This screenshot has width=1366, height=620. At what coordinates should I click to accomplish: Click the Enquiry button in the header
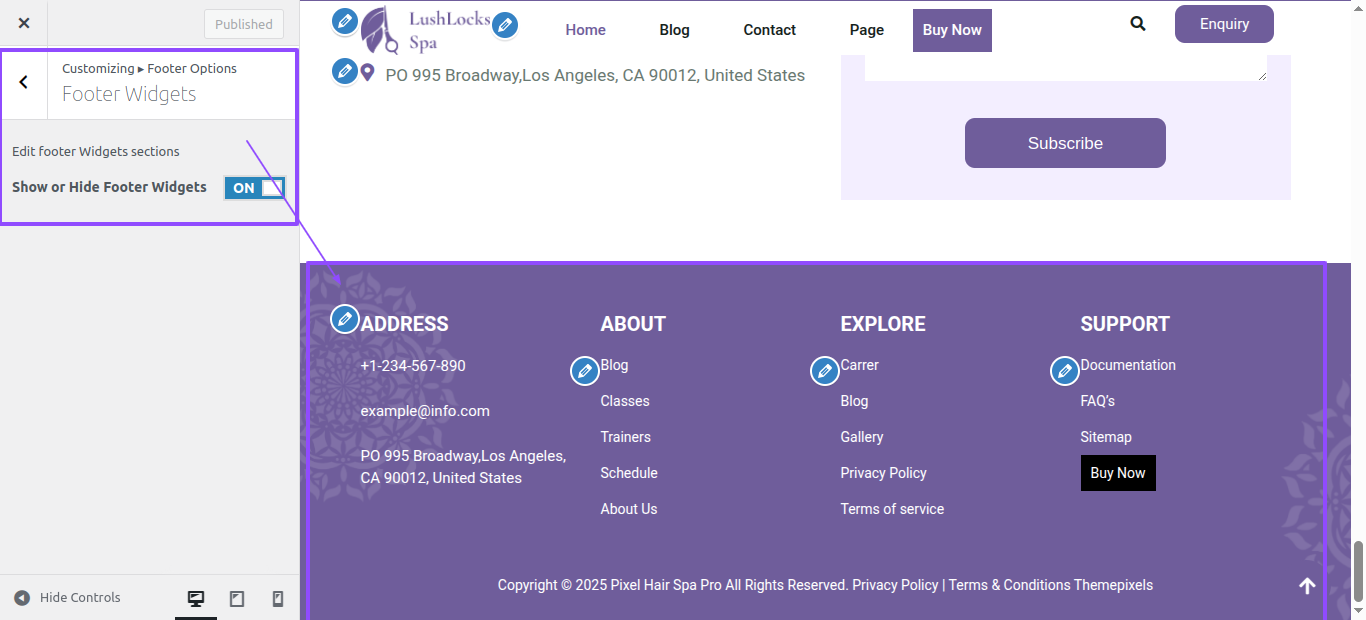[x=1224, y=24]
